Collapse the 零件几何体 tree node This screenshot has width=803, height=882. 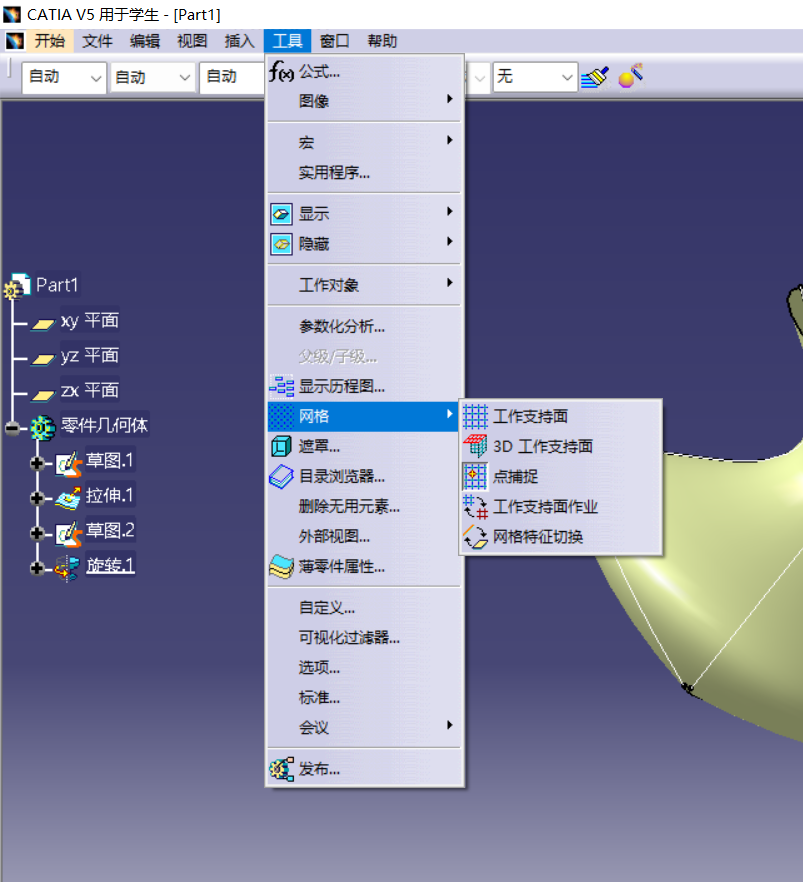[x=12, y=428]
